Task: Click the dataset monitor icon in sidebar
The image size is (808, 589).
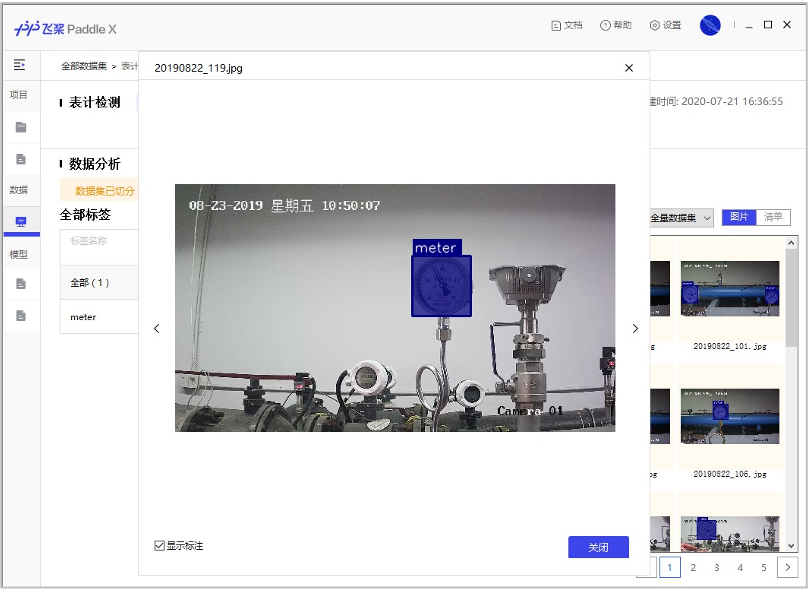Action: click(20, 222)
